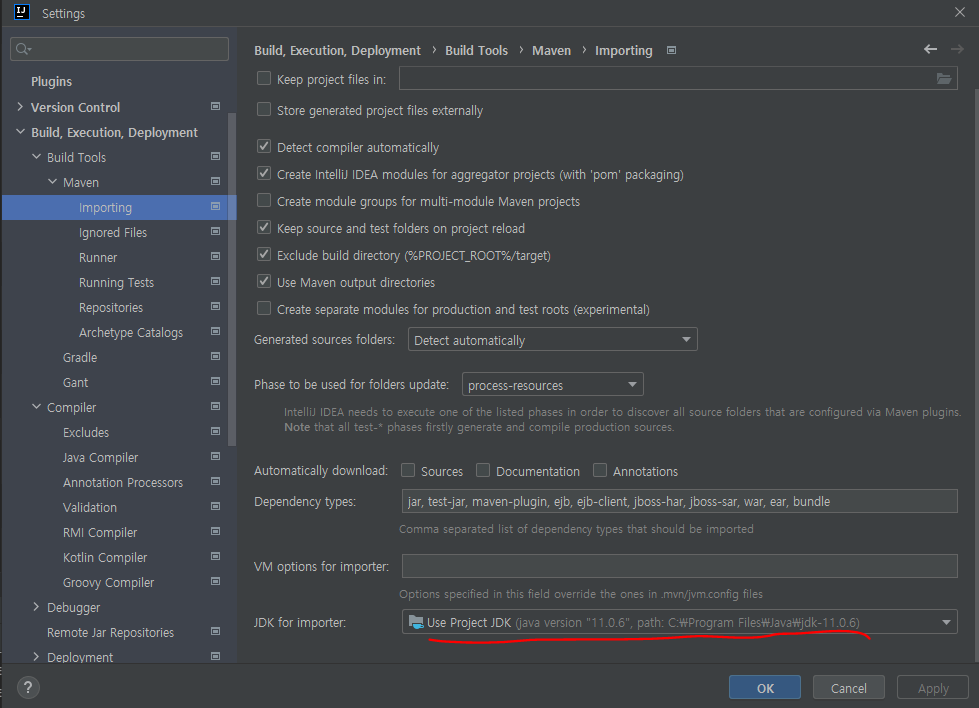
Task: Click project-level icon beside Gant
Action: (x=215, y=381)
